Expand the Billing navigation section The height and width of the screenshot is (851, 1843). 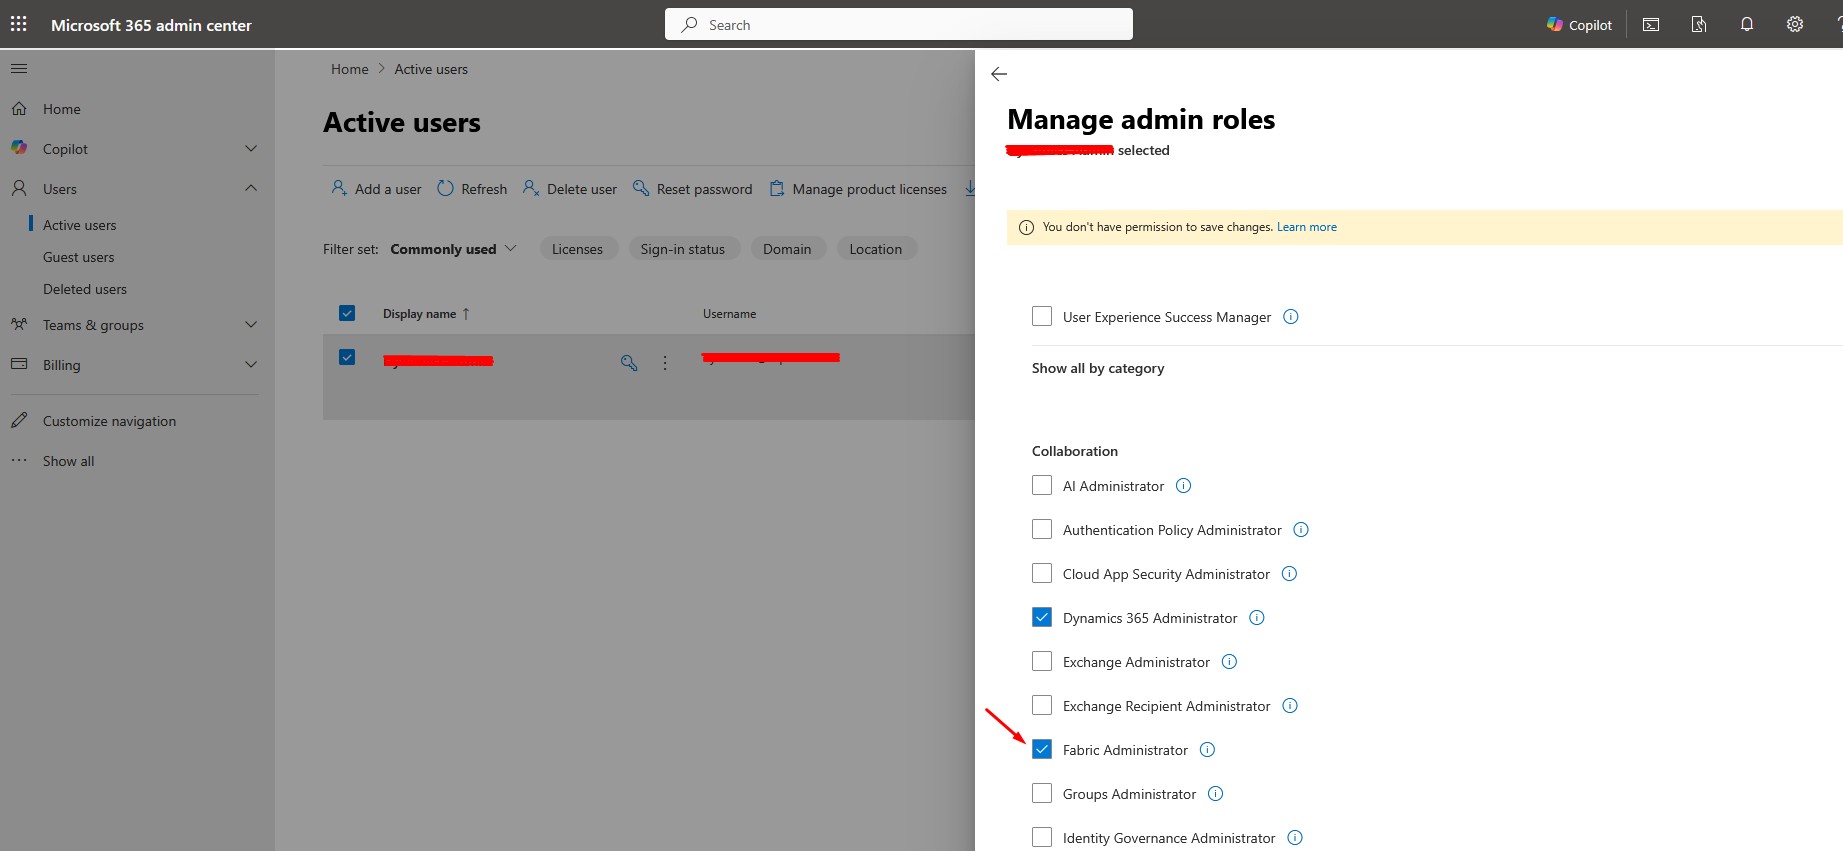point(250,365)
